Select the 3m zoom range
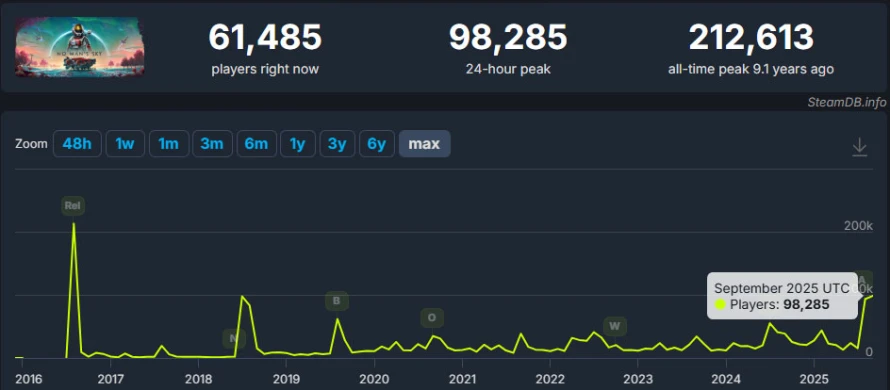 tap(212, 144)
